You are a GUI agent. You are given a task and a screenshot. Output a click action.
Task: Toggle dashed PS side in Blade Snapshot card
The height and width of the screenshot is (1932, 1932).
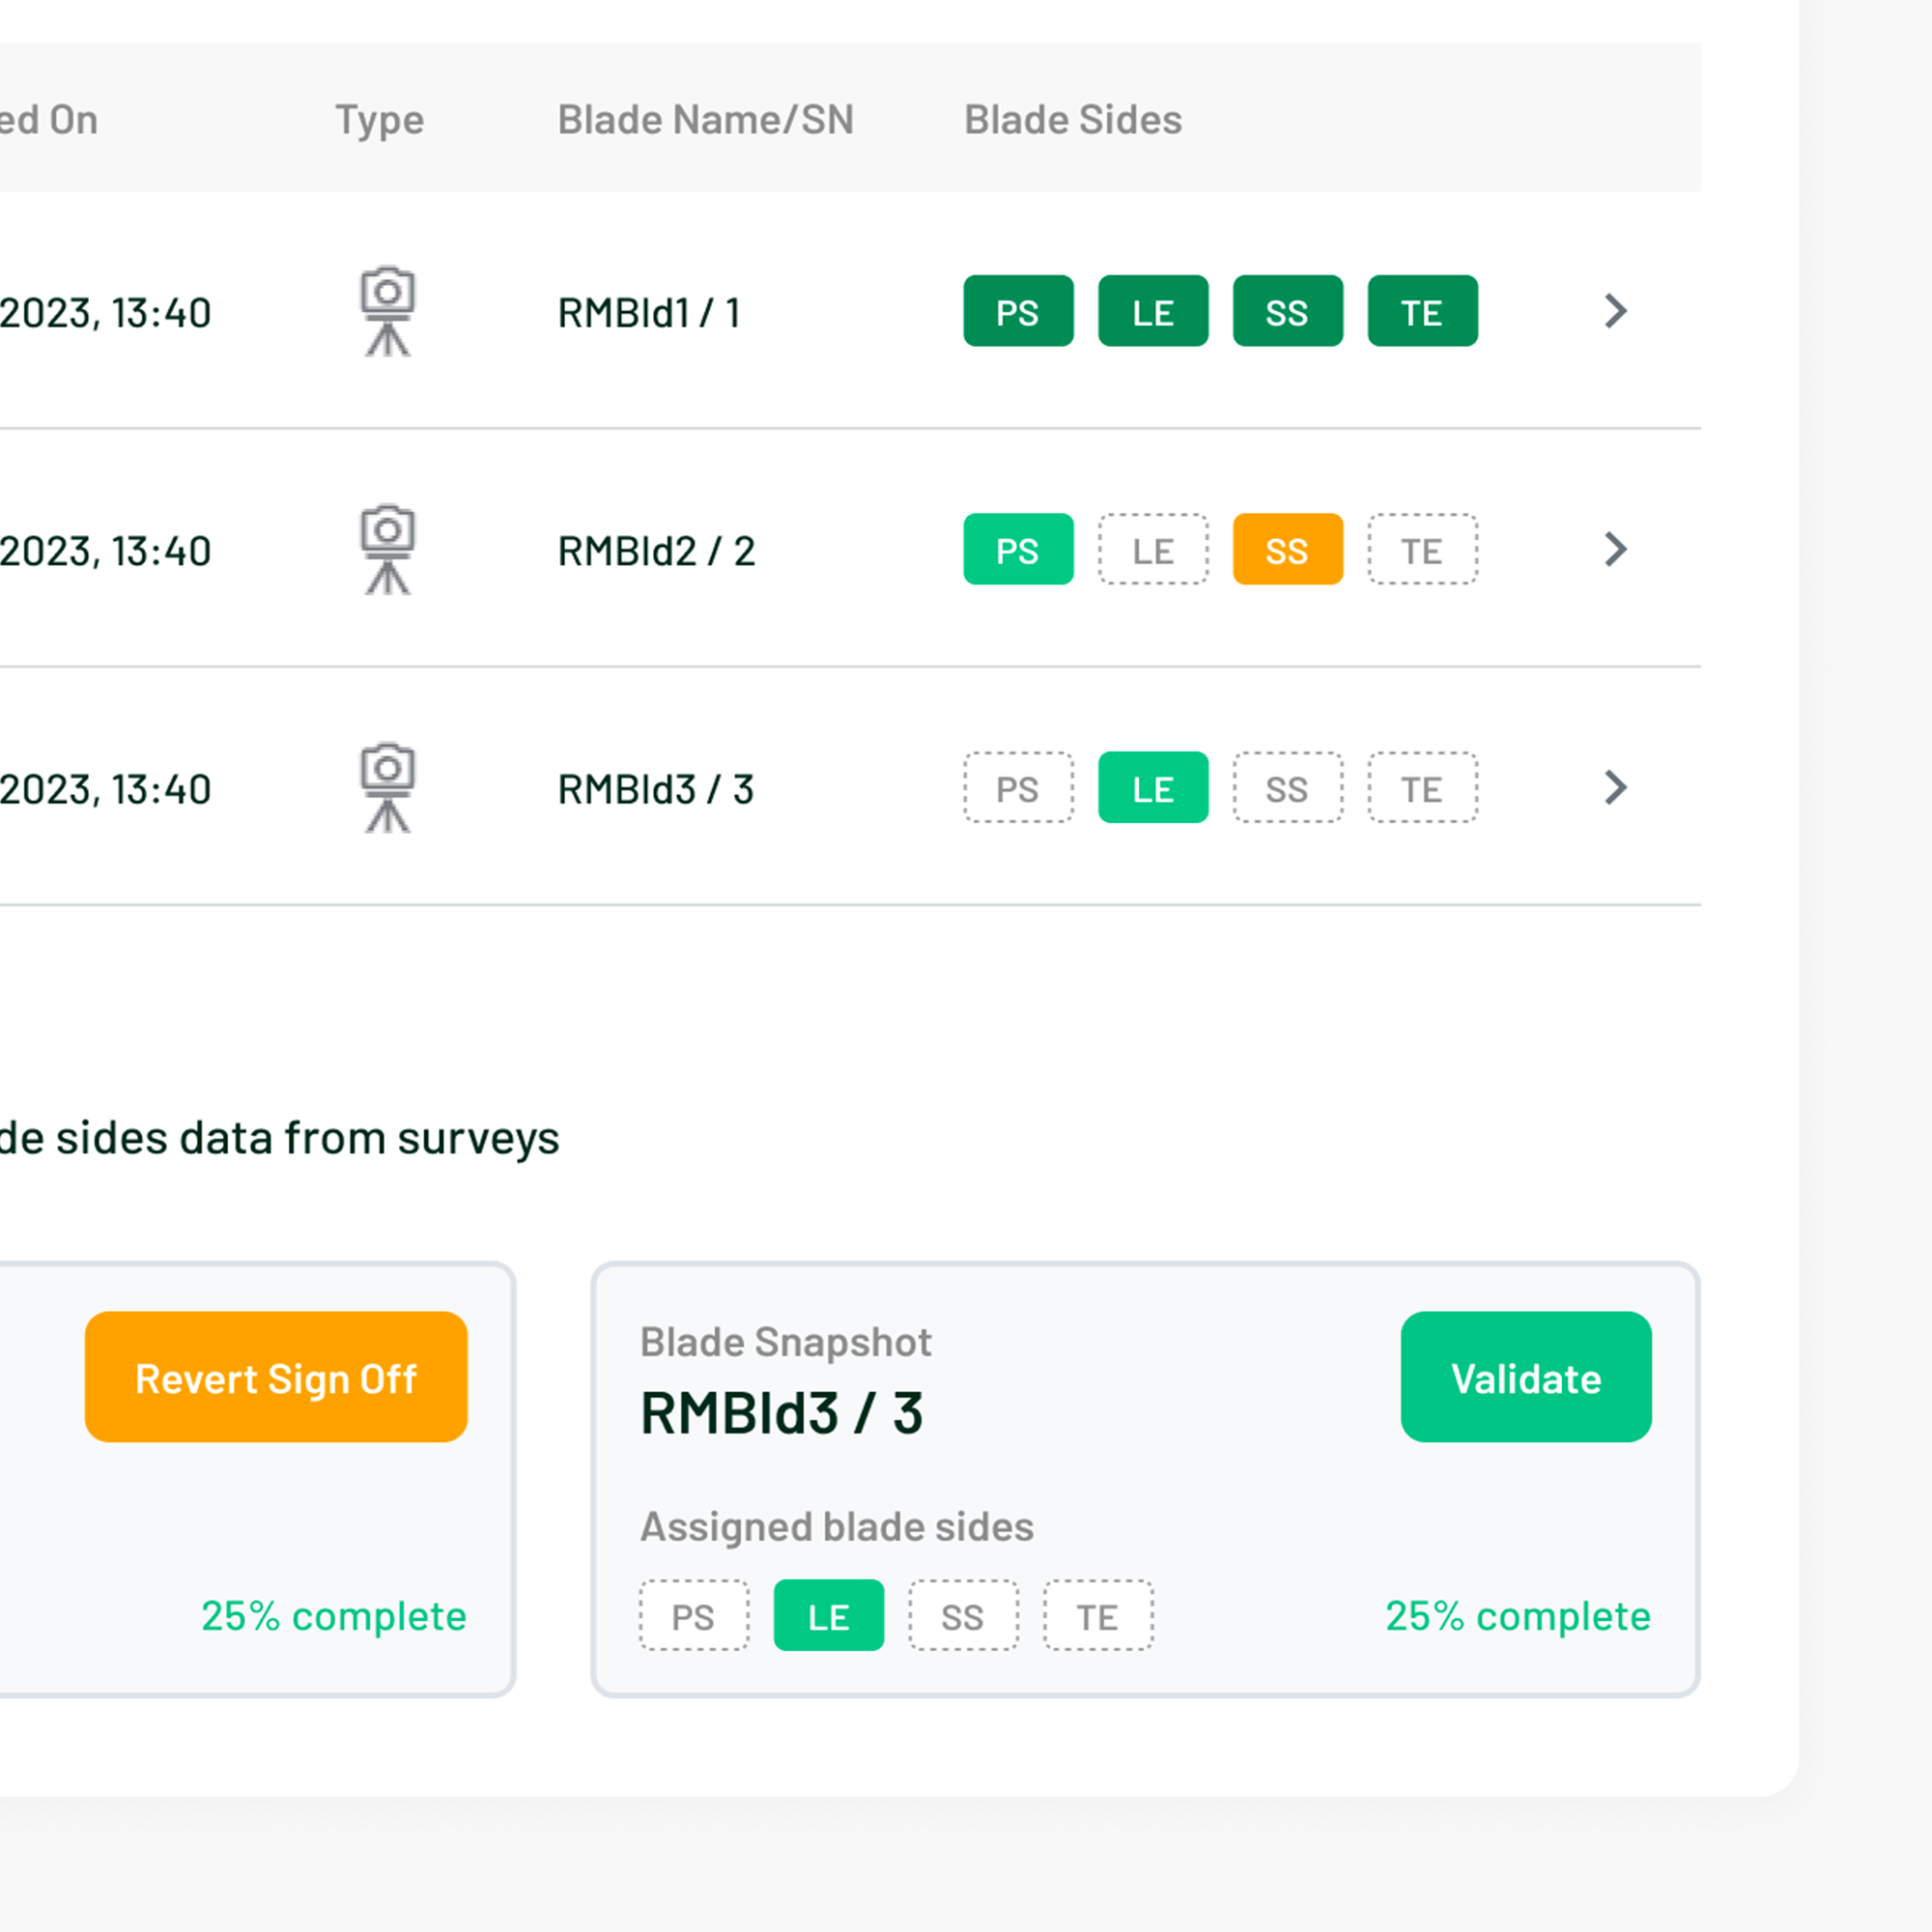tap(694, 1615)
